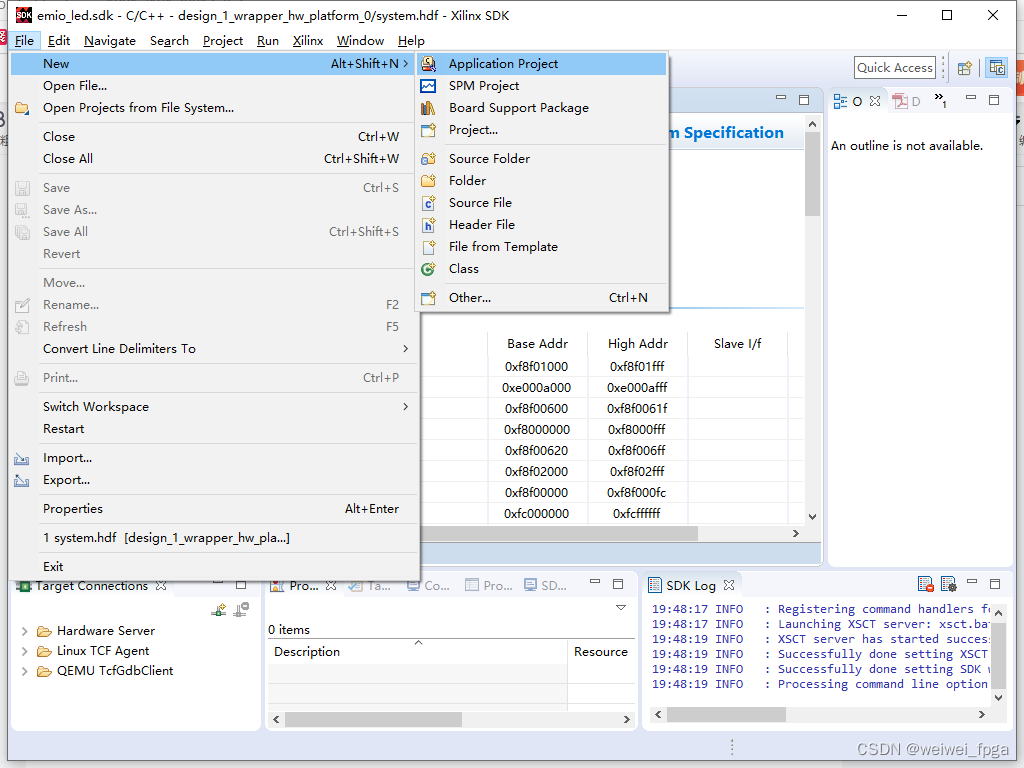
Task: Select Board Support Package entry
Action: point(542,108)
